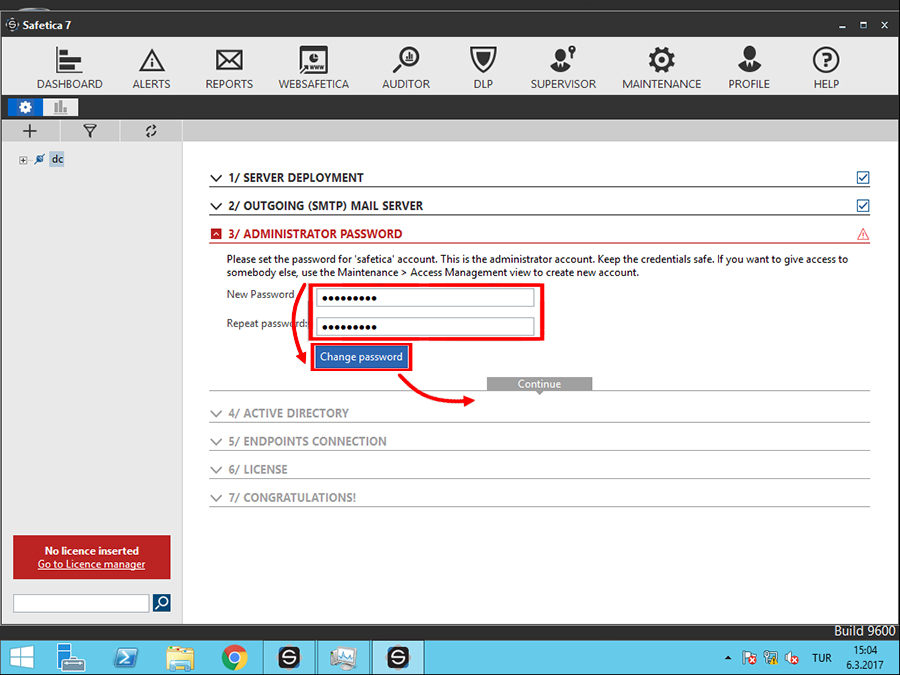Image resolution: width=900 pixels, height=675 pixels.
Task: Click the muted volume tray icon
Action: pos(792,658)
